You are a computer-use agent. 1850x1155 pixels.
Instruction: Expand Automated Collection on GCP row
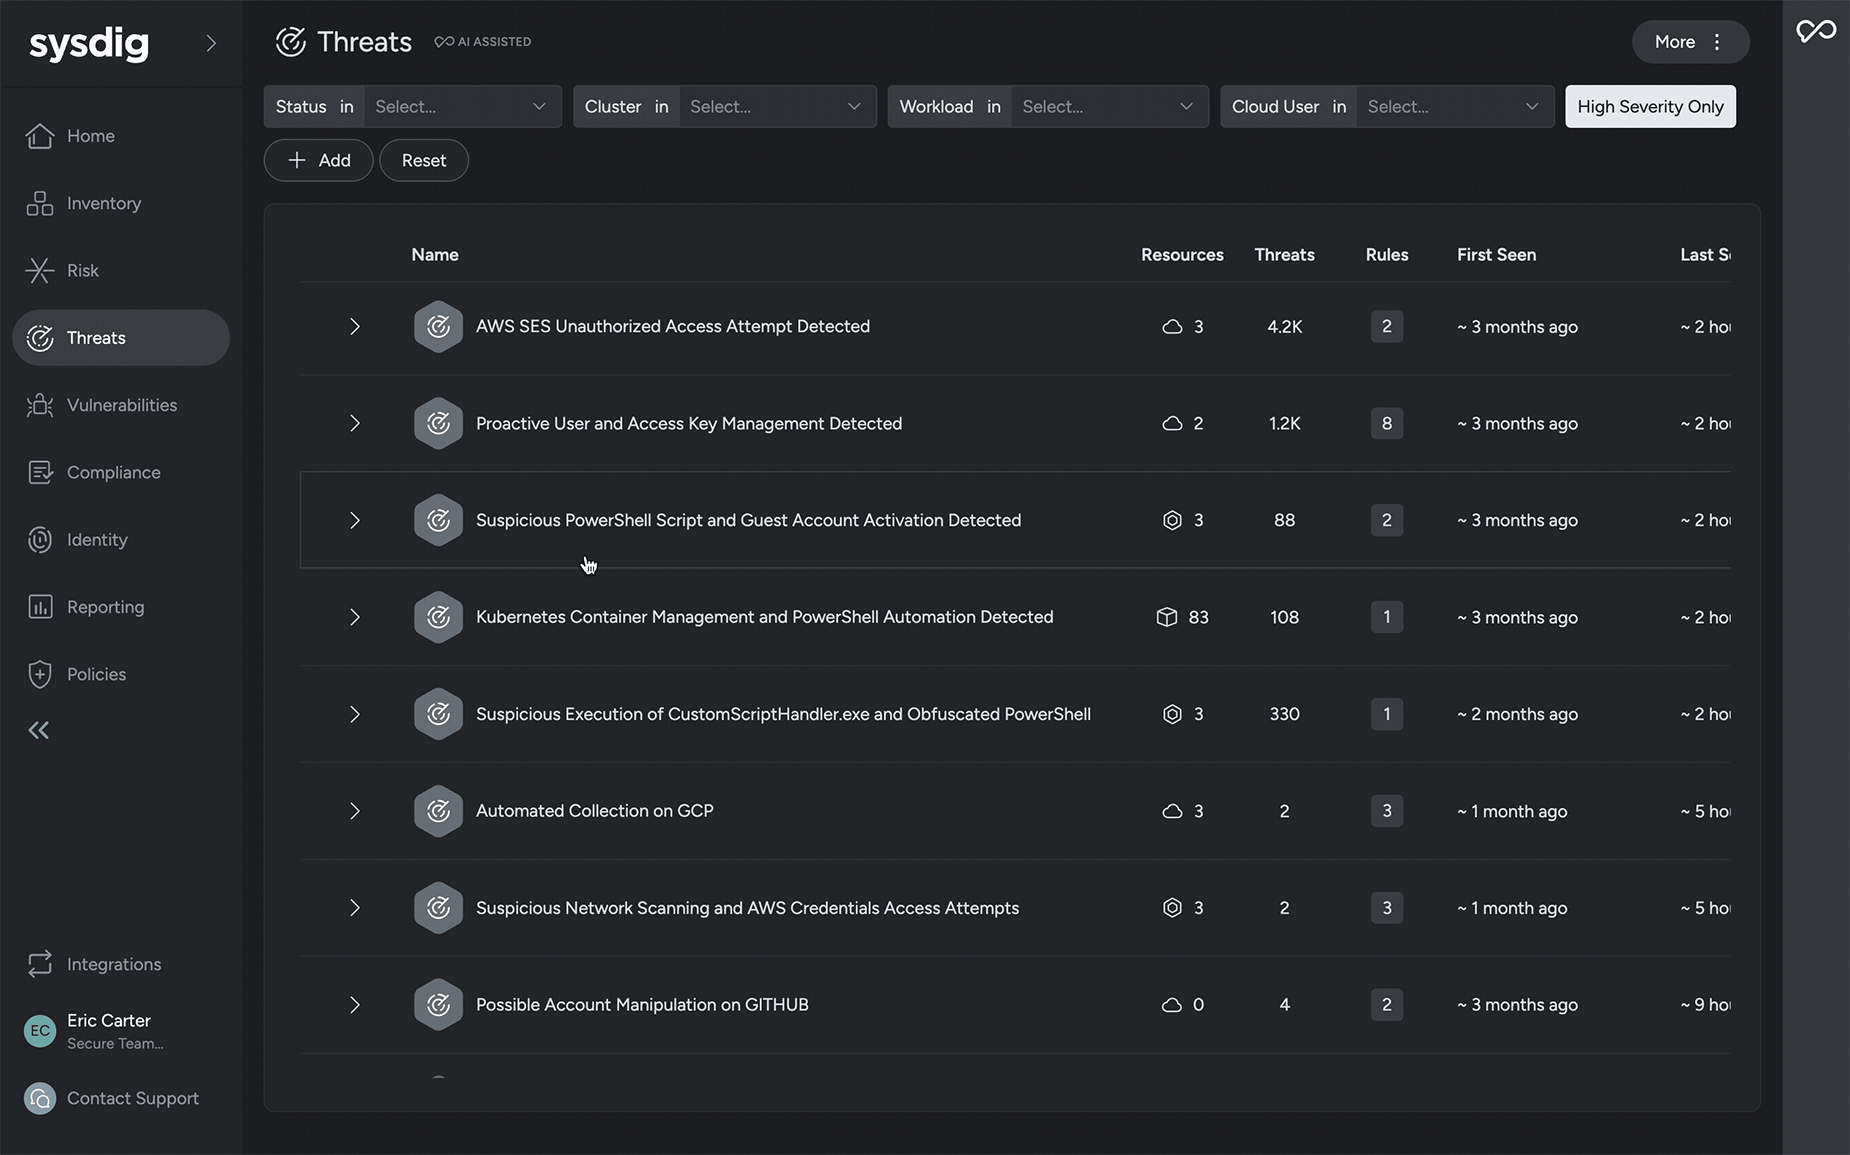355,811
